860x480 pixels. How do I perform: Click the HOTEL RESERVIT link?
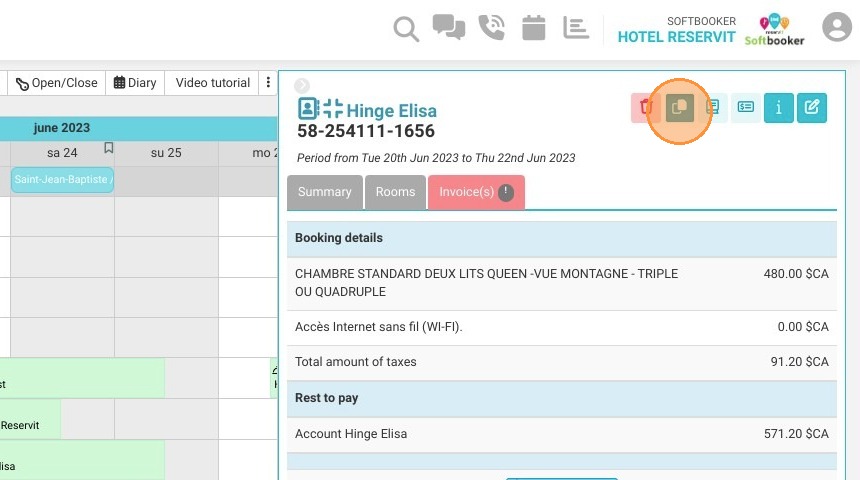[676, 37]
